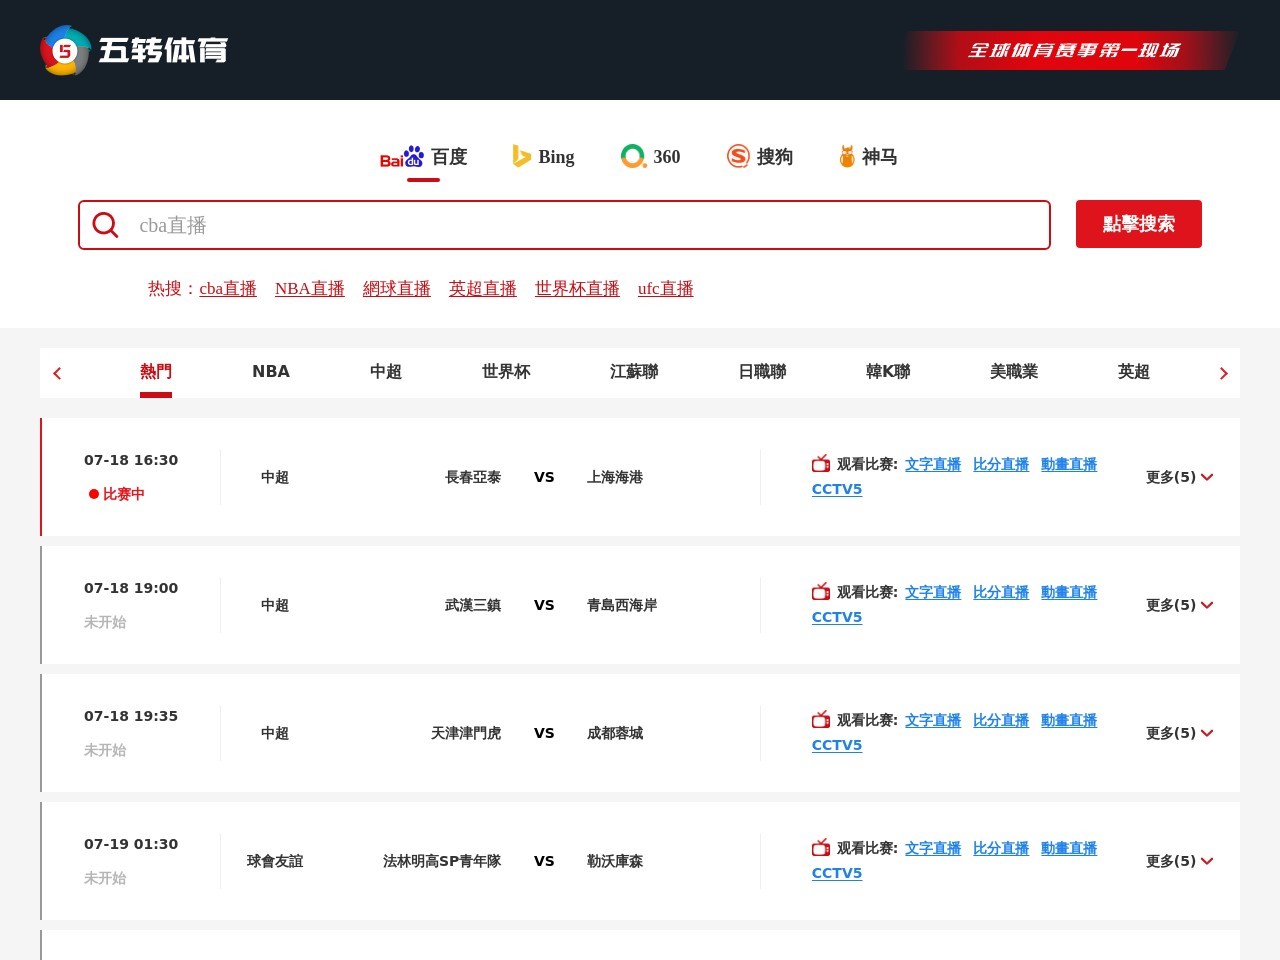The width and height of the screenshot is (1280, 960).
Task: Click the 全球体育赛事第一现场 banner
Action: click(1071, 50)
